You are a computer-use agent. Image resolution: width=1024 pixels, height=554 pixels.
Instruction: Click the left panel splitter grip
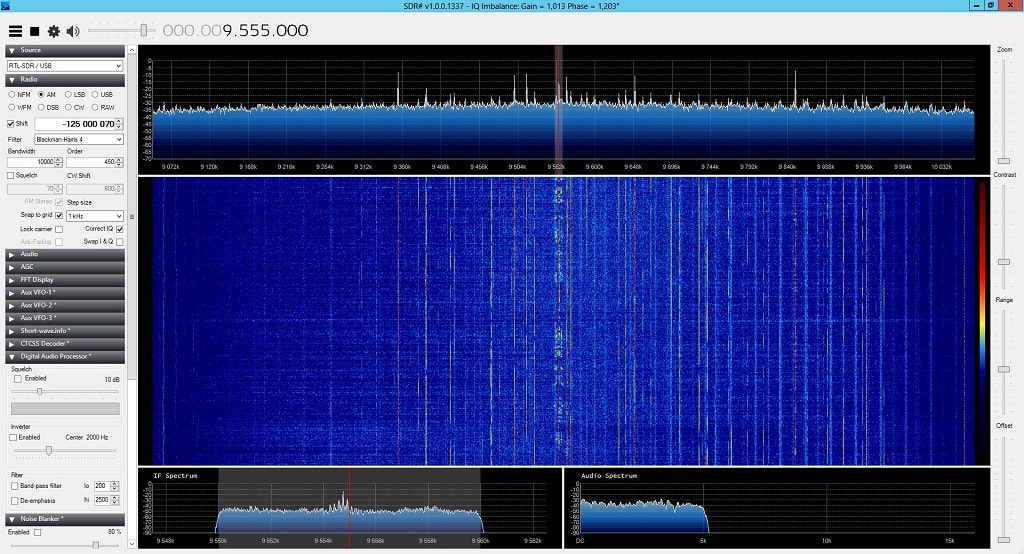(132, 216)
